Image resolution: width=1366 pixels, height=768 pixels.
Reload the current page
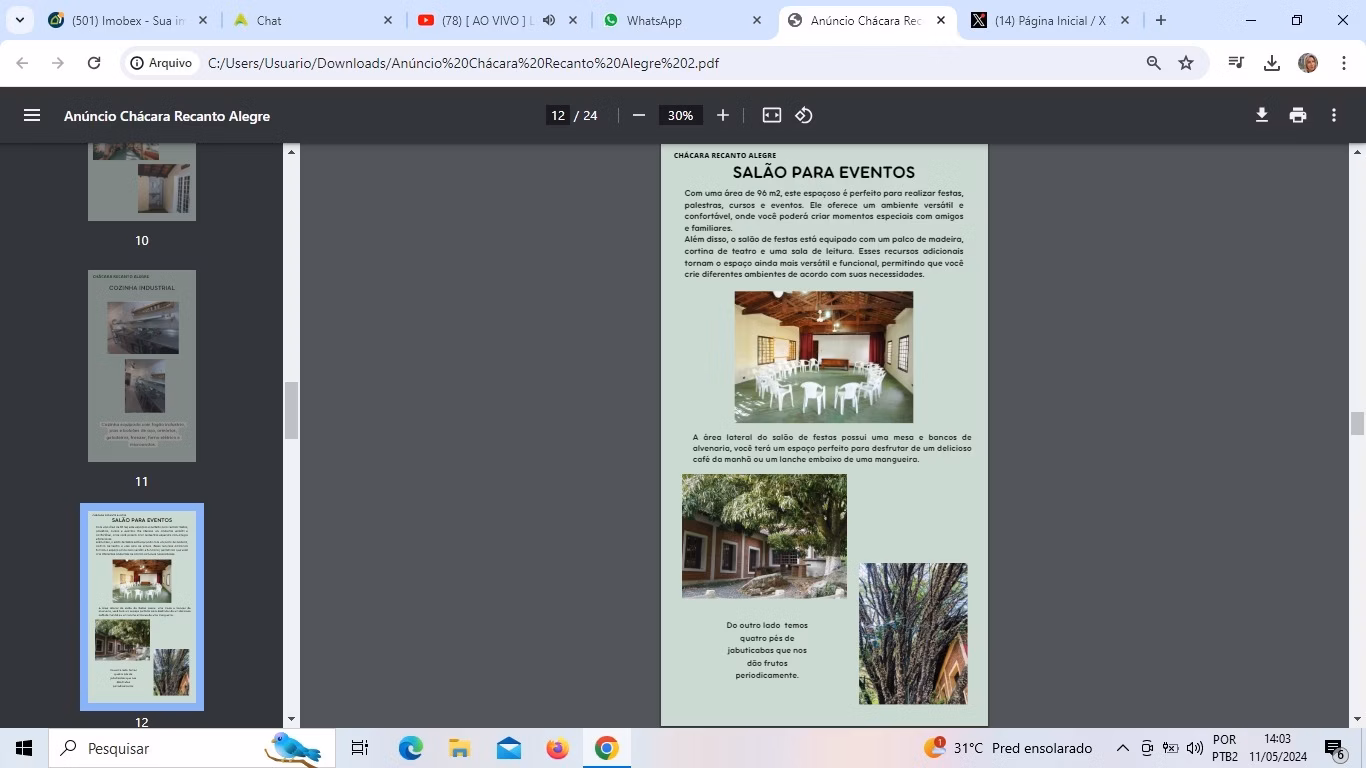(94, 63)
